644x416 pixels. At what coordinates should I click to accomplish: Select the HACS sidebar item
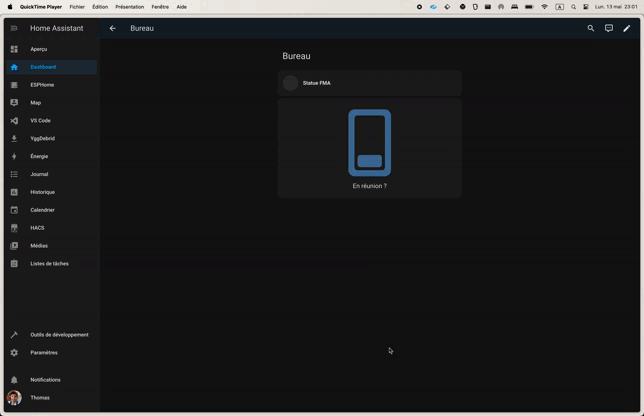51,228
